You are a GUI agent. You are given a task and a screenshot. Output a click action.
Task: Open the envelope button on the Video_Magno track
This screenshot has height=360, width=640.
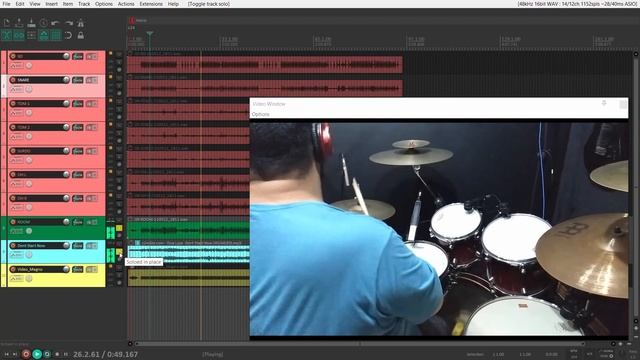pyautogui.click(x=17, y=278)
